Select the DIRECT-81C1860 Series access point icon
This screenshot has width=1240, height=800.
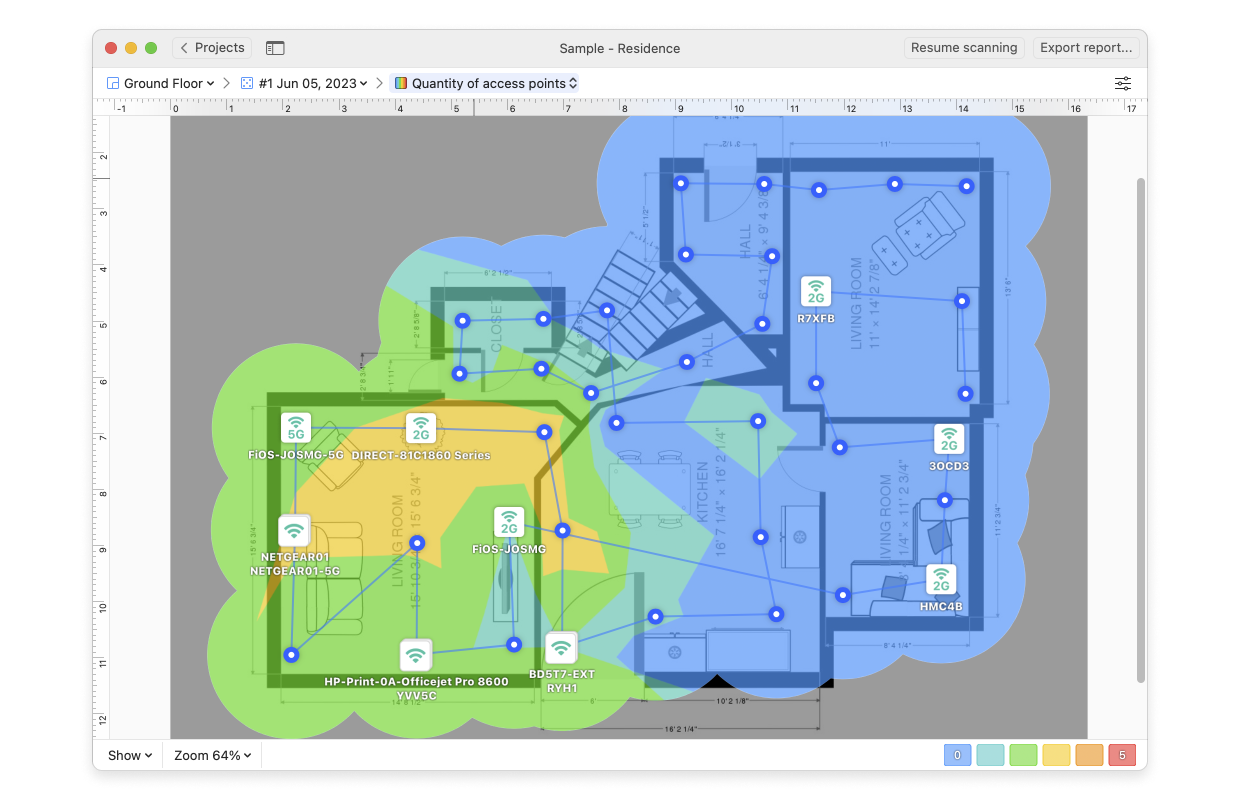(x=421, y=428)
